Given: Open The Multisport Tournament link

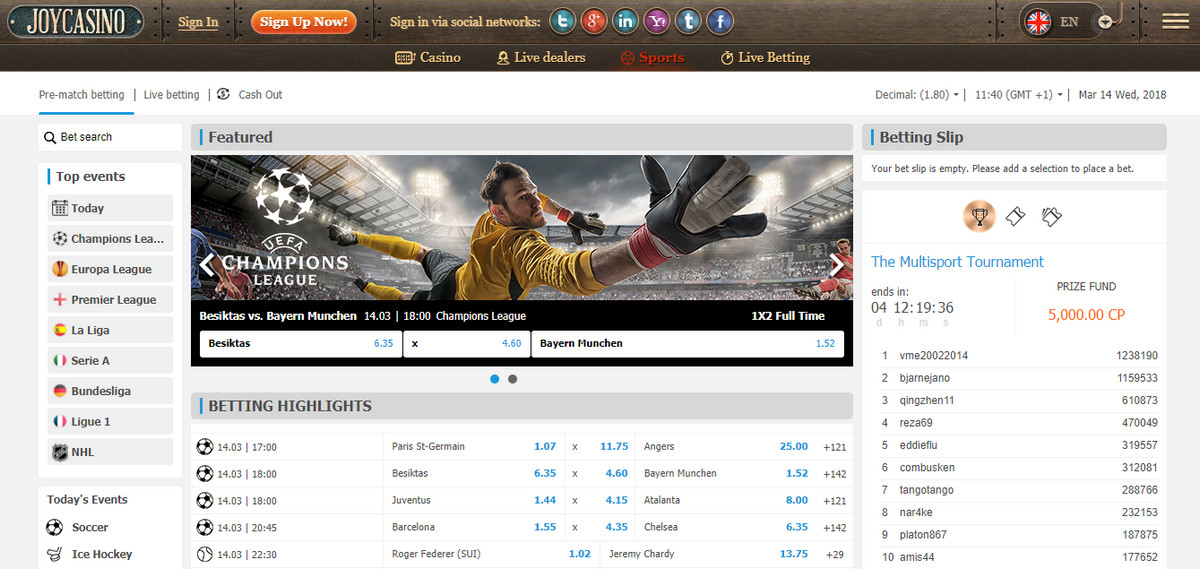Looking at the screenshot, I should [x=957, y=262].
